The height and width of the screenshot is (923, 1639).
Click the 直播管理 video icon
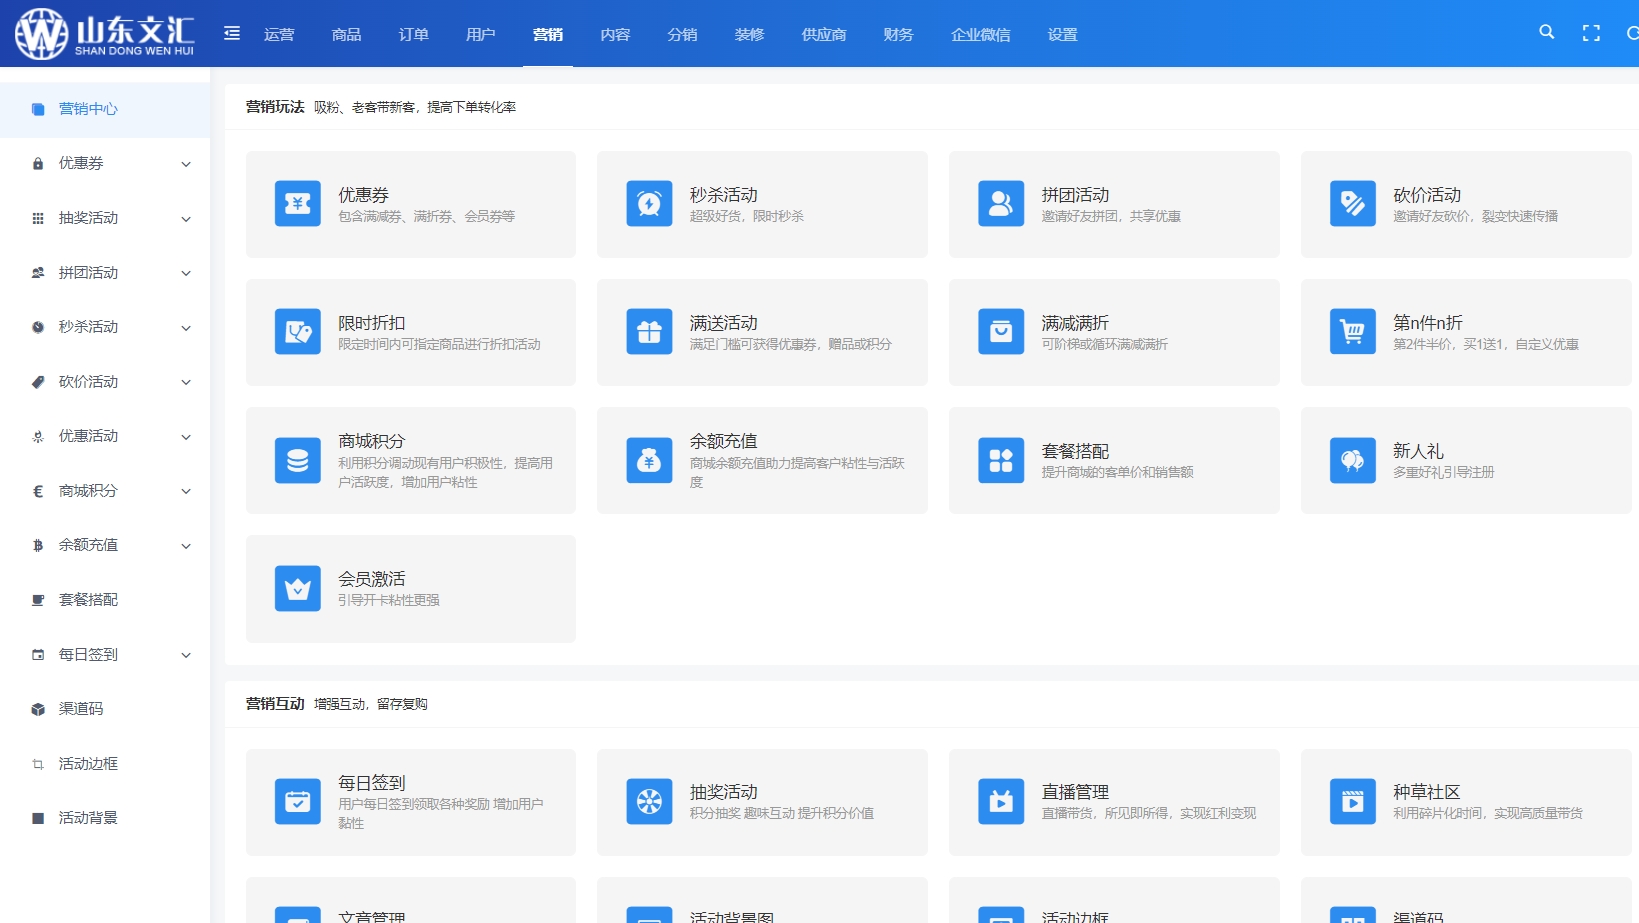tap(1001, 802)
